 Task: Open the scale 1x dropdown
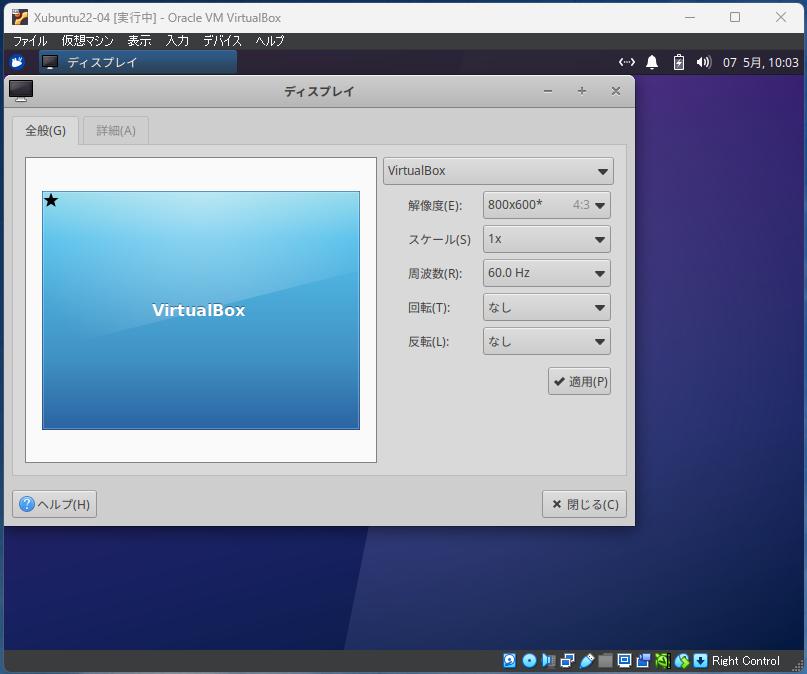pyautogui.click(x=547, y=239)
